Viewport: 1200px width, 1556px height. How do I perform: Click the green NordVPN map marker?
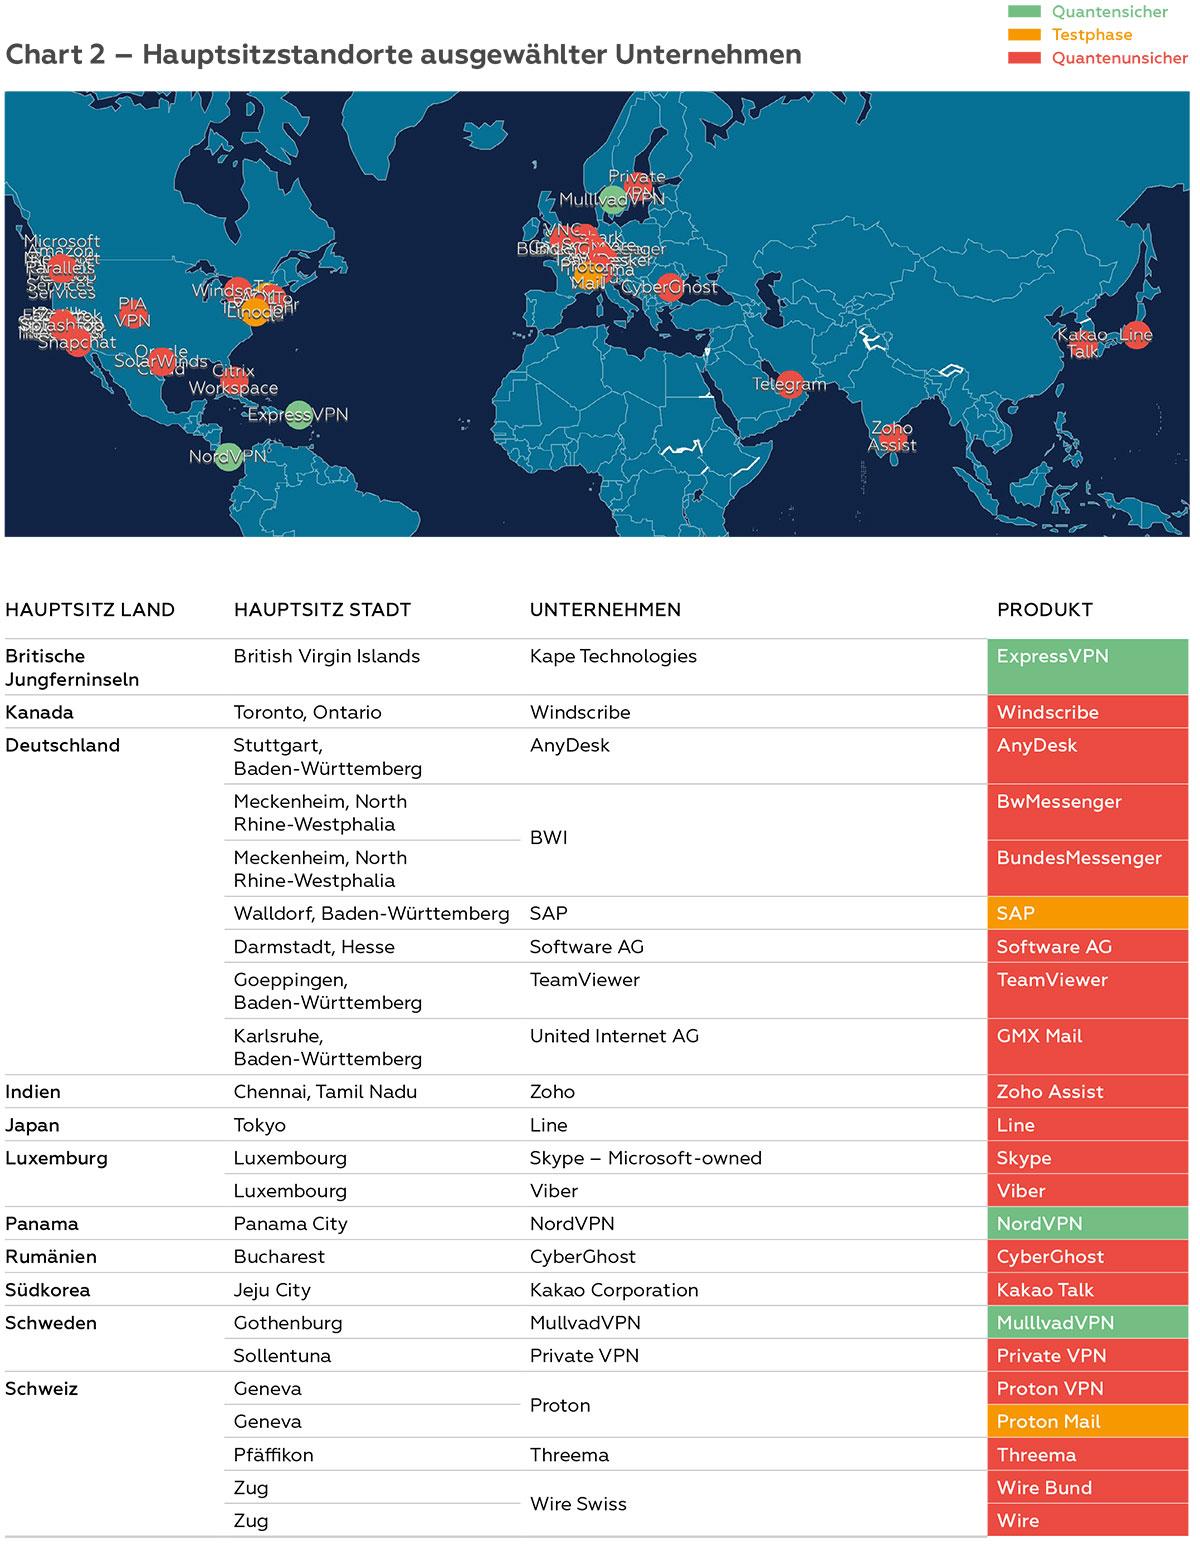coord(229,457)
